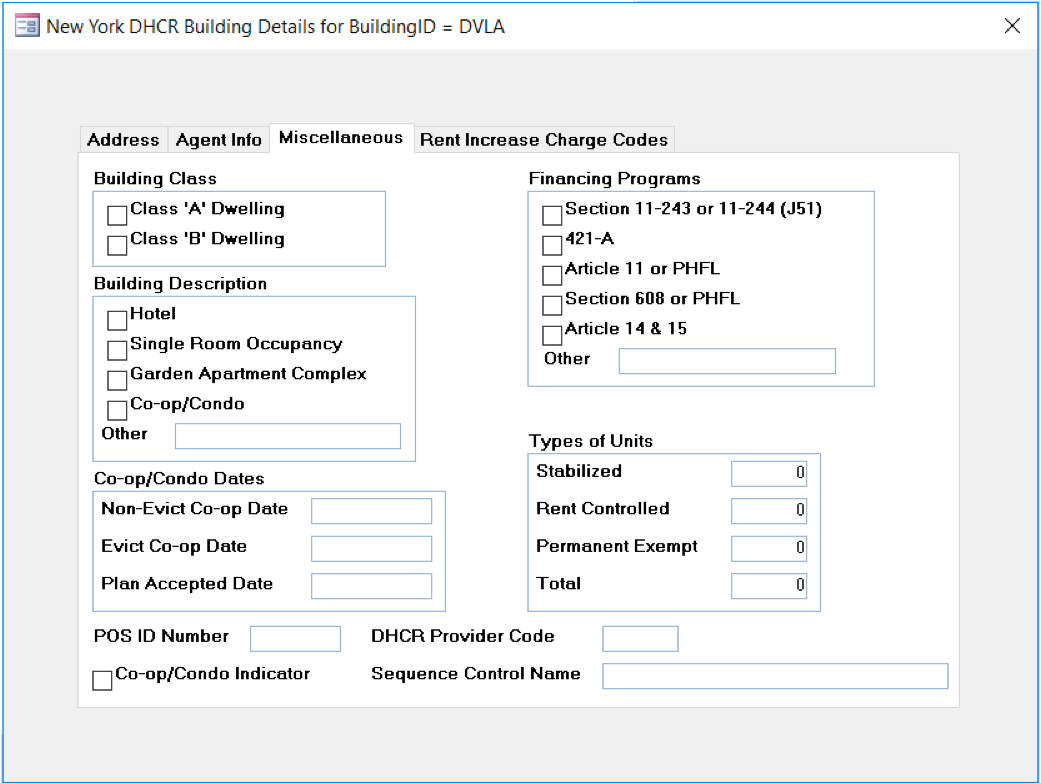Switch to the Address tab

(123, 139)
